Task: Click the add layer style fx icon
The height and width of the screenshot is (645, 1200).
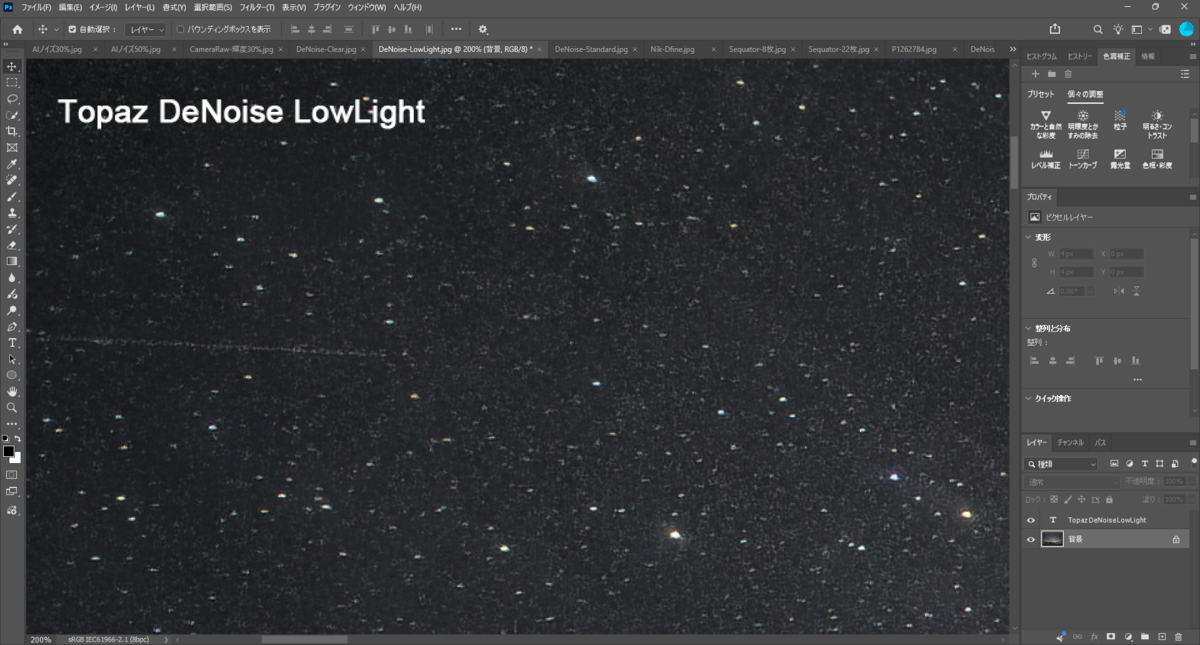Action: pos(1094,636)
